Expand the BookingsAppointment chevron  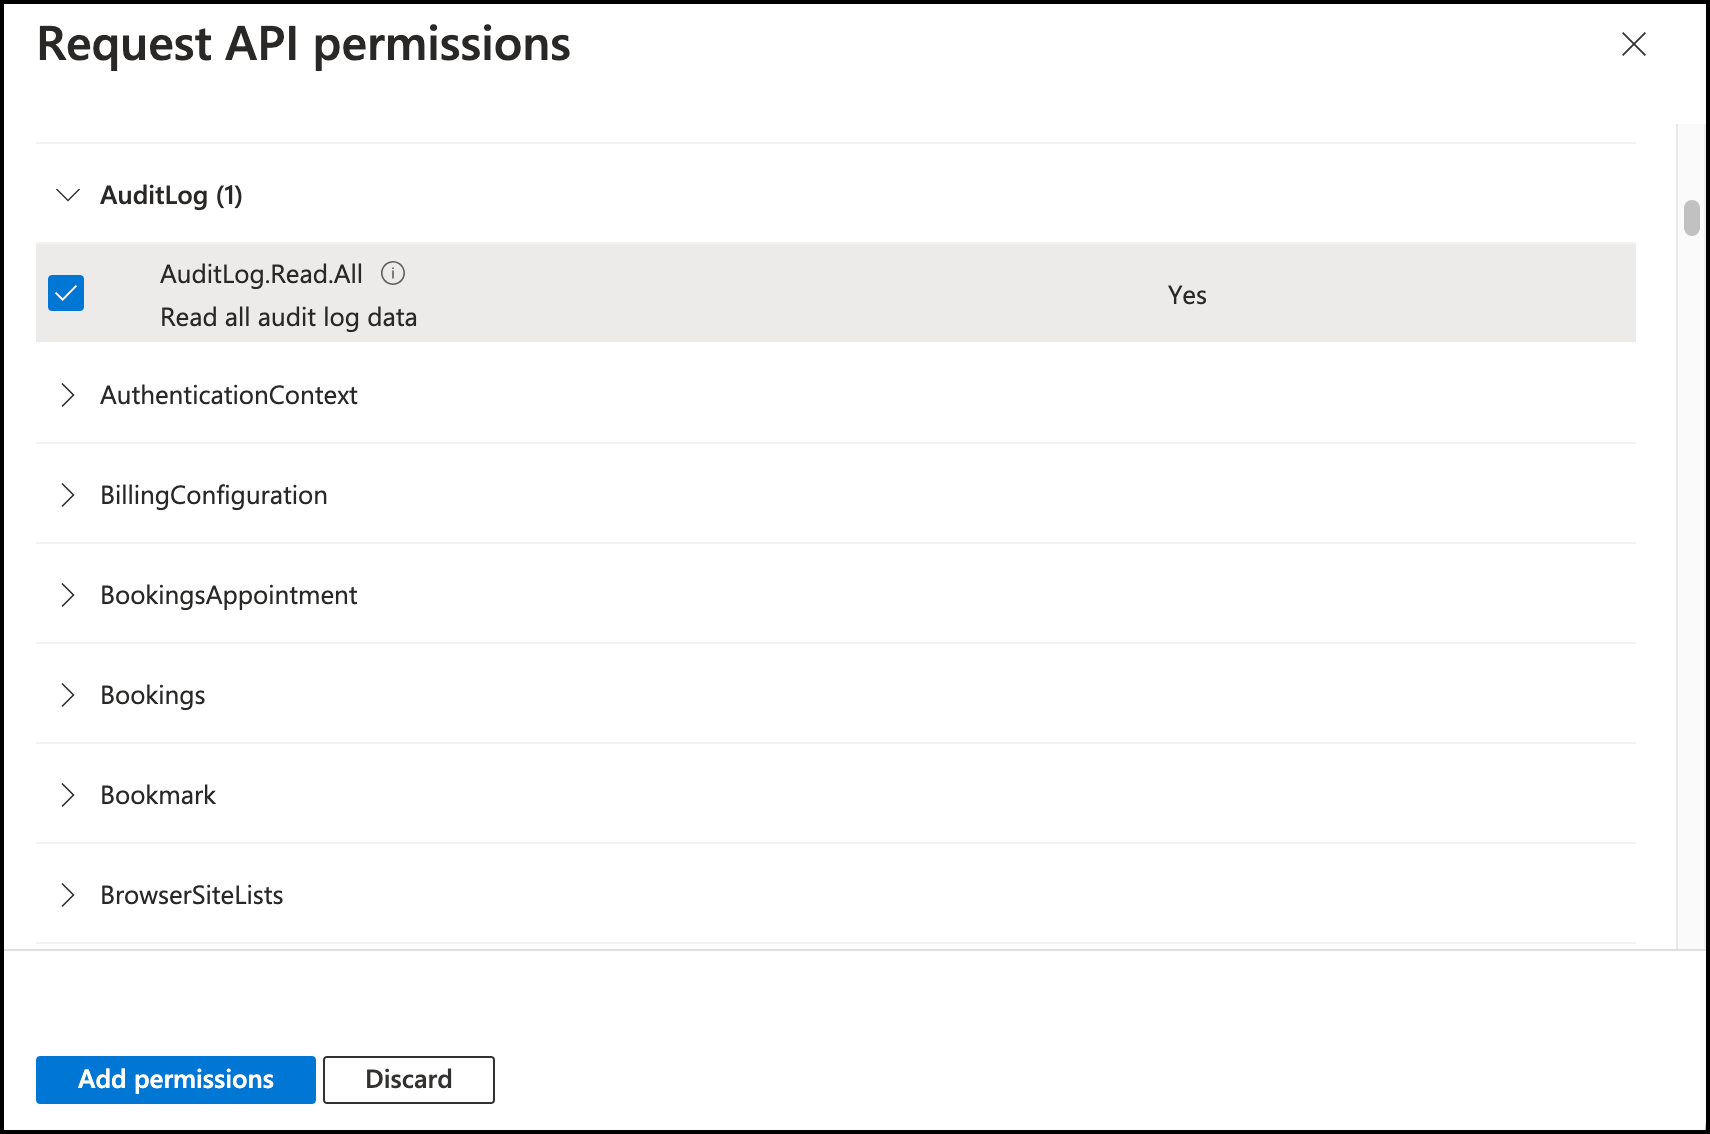pyautogui.click(x=68, y=595)
